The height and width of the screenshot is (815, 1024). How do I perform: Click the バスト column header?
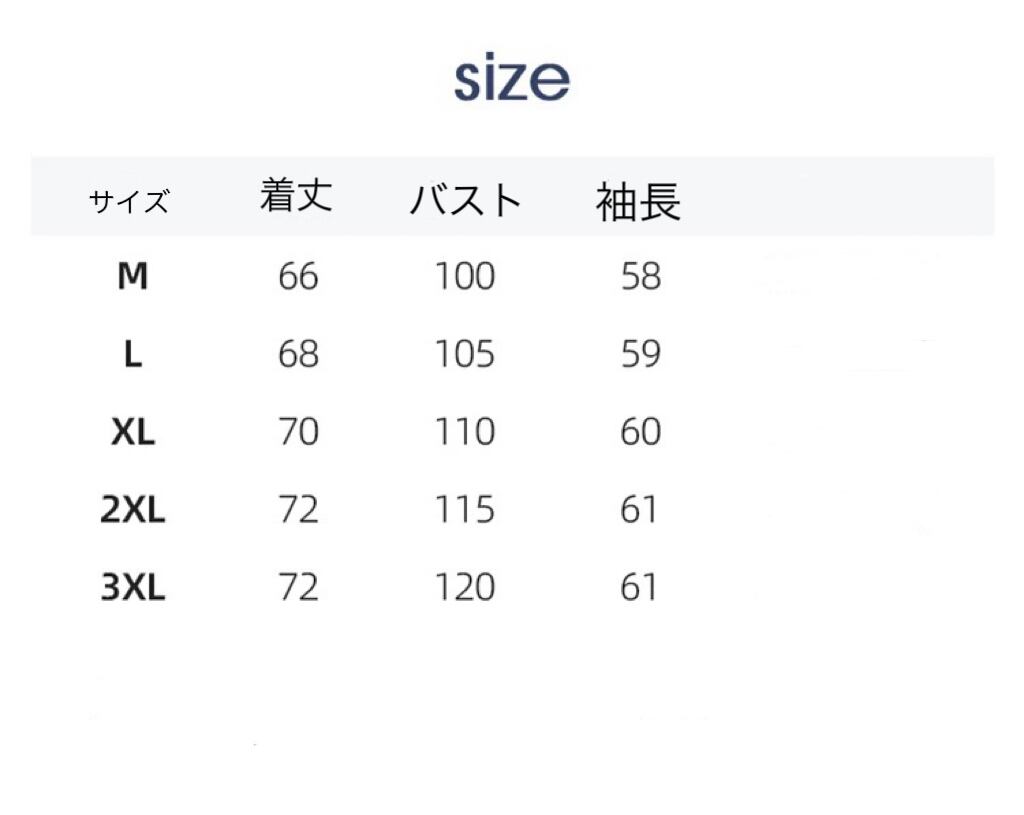click(x=465, y=200)
